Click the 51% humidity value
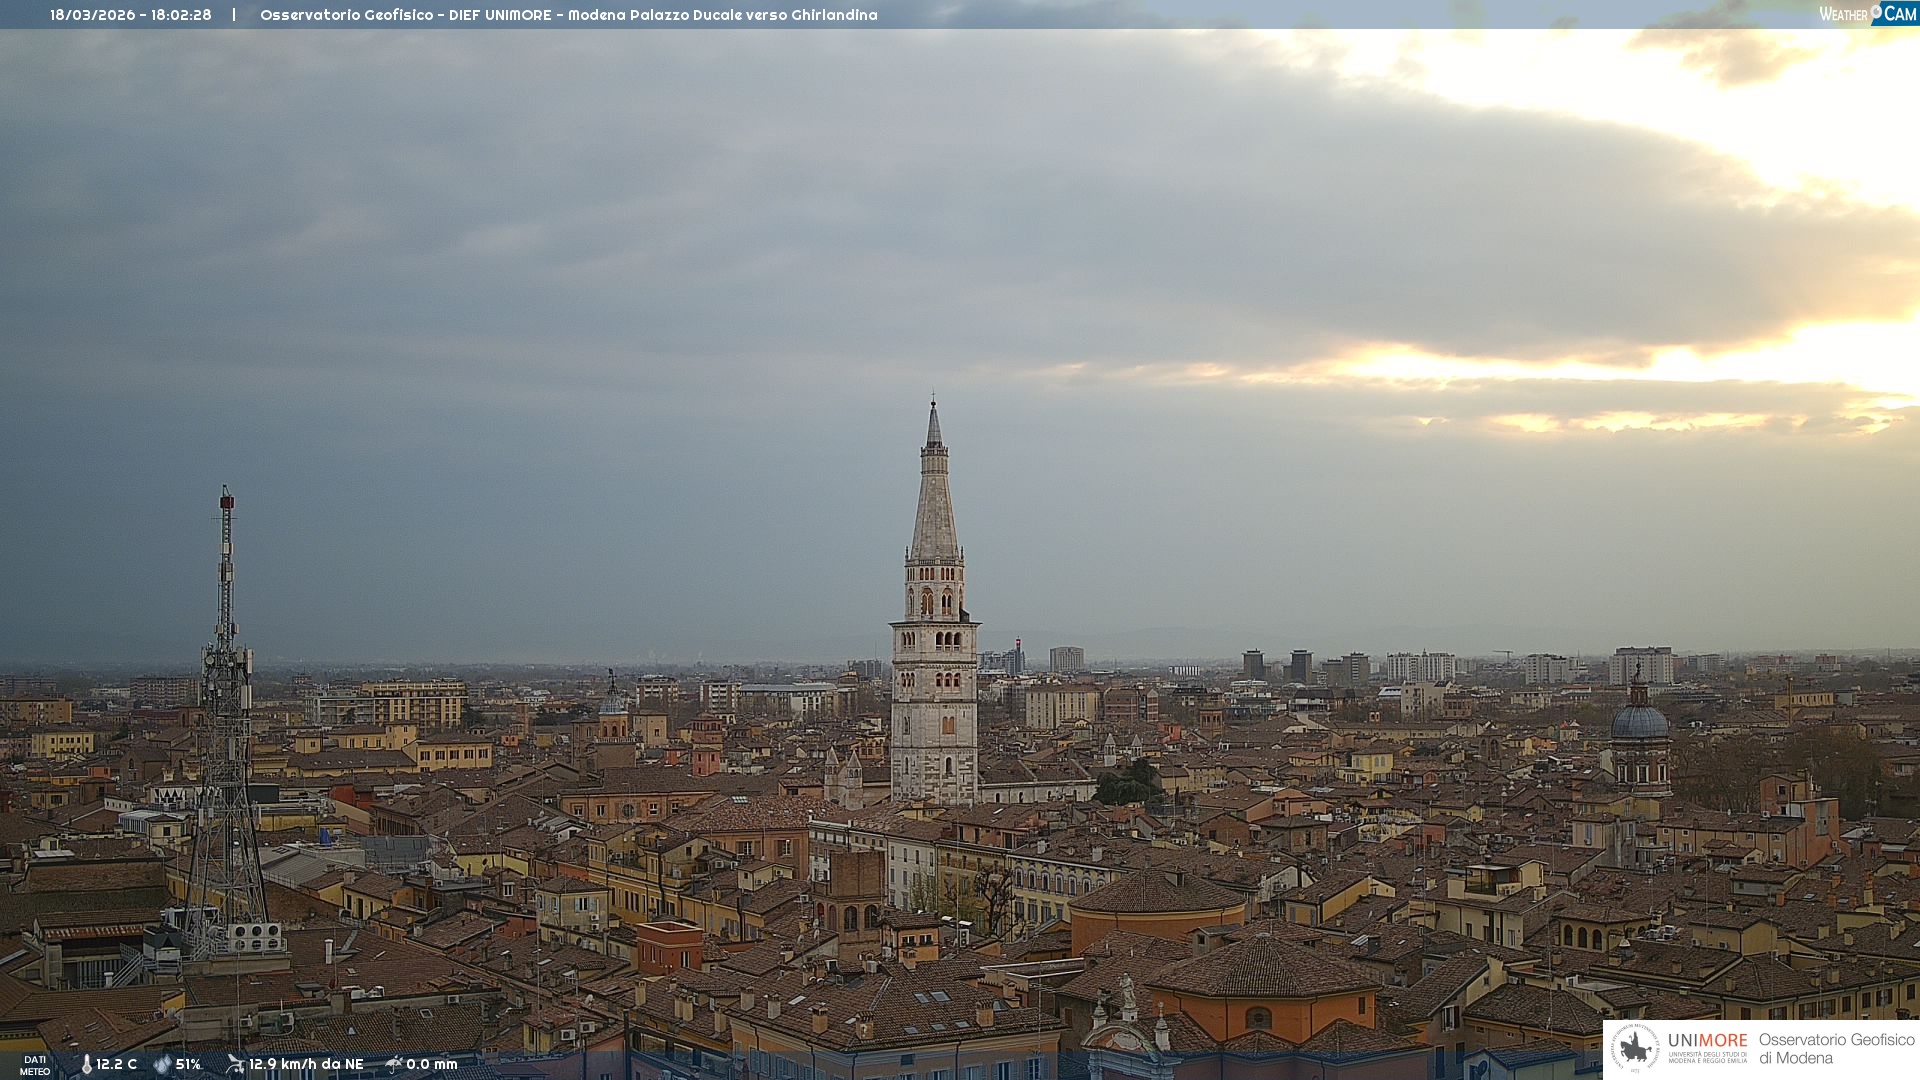This screenshot has height=1080, width=1920. click(188, 1064)
